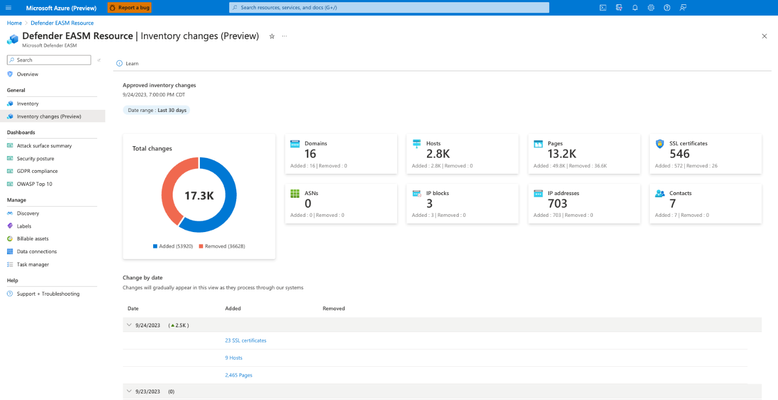
Task: Open the 23 SSL certificates link
Action: [246, 340]
